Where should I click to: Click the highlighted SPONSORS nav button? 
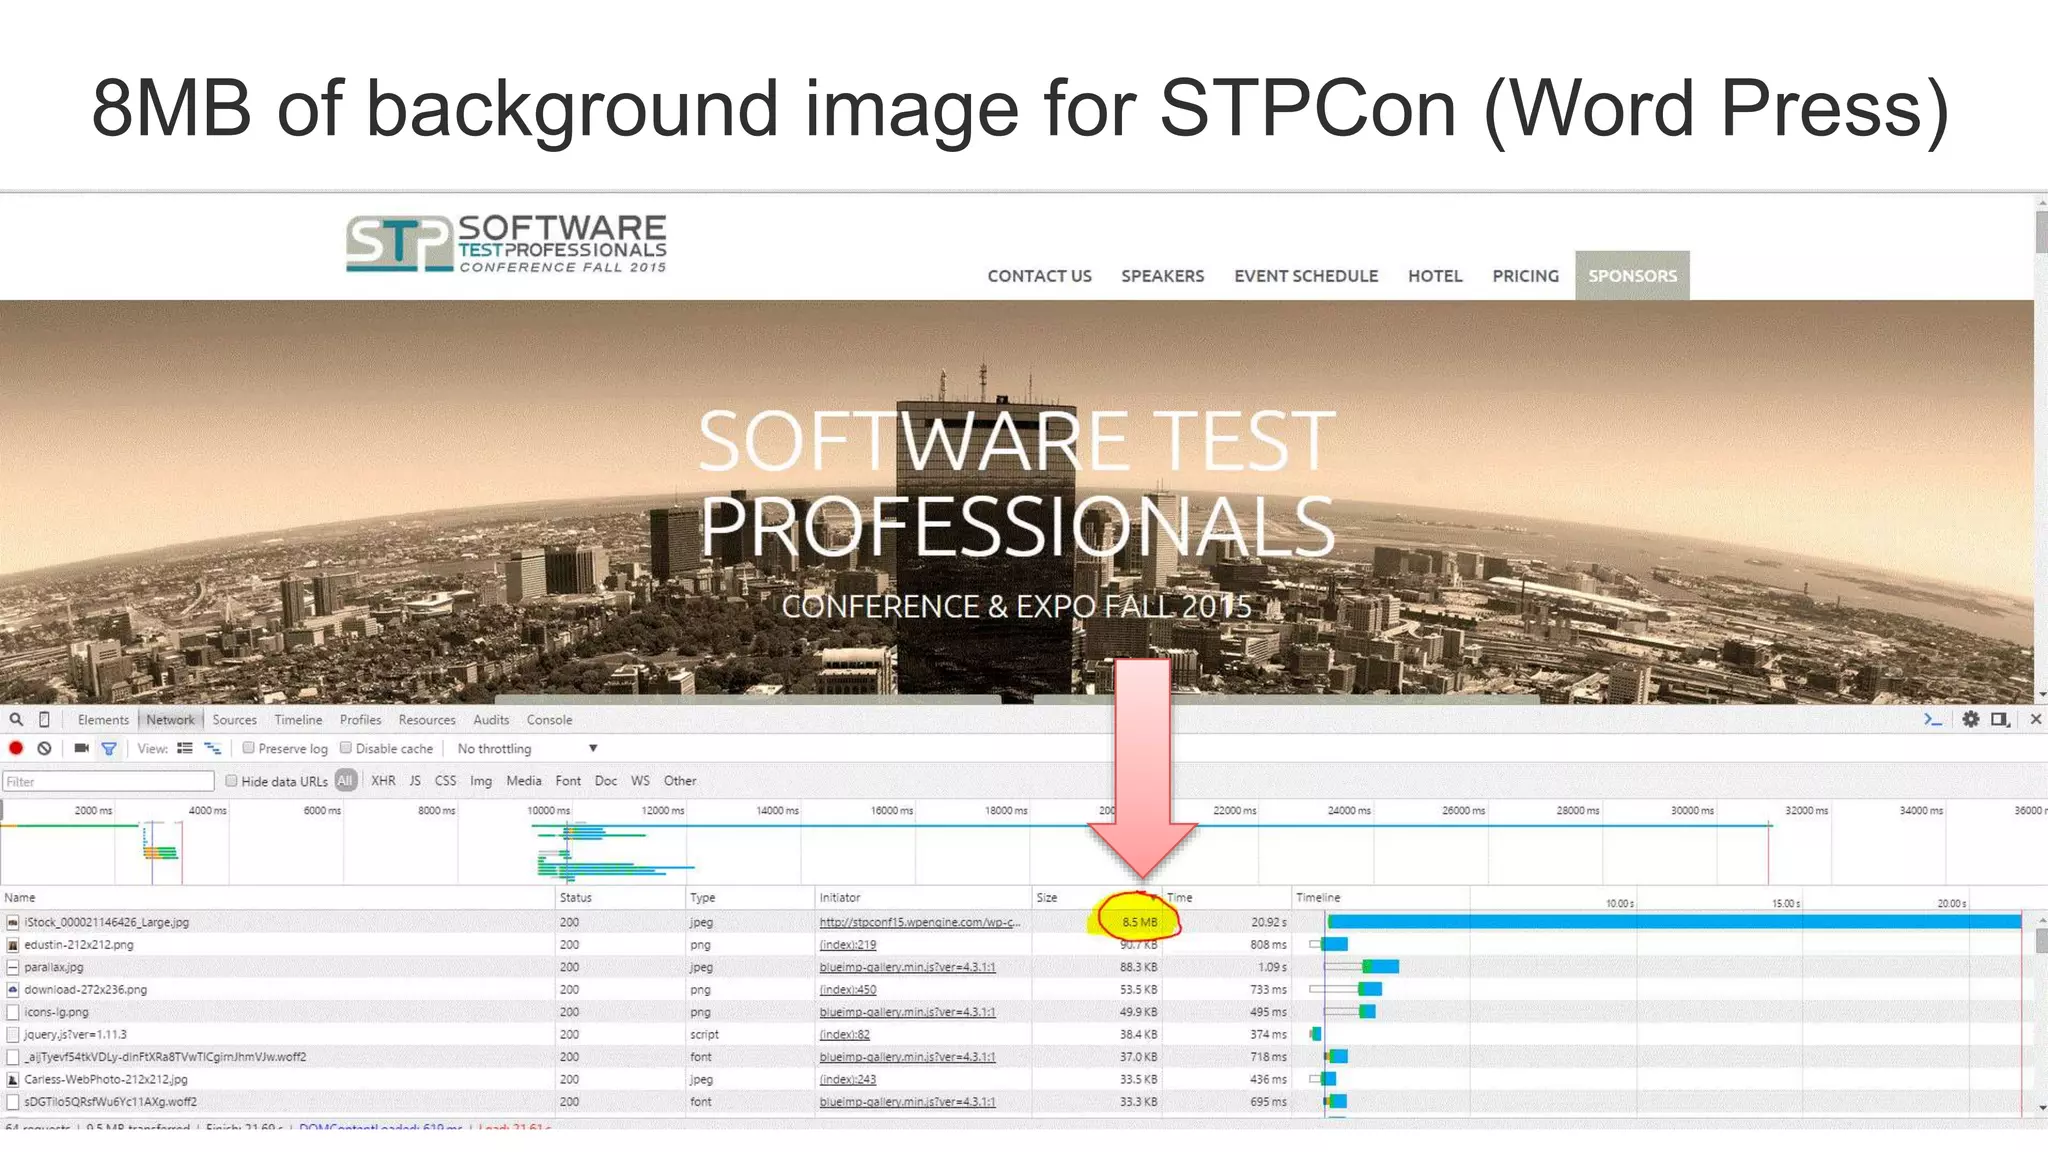point(1632,275)
